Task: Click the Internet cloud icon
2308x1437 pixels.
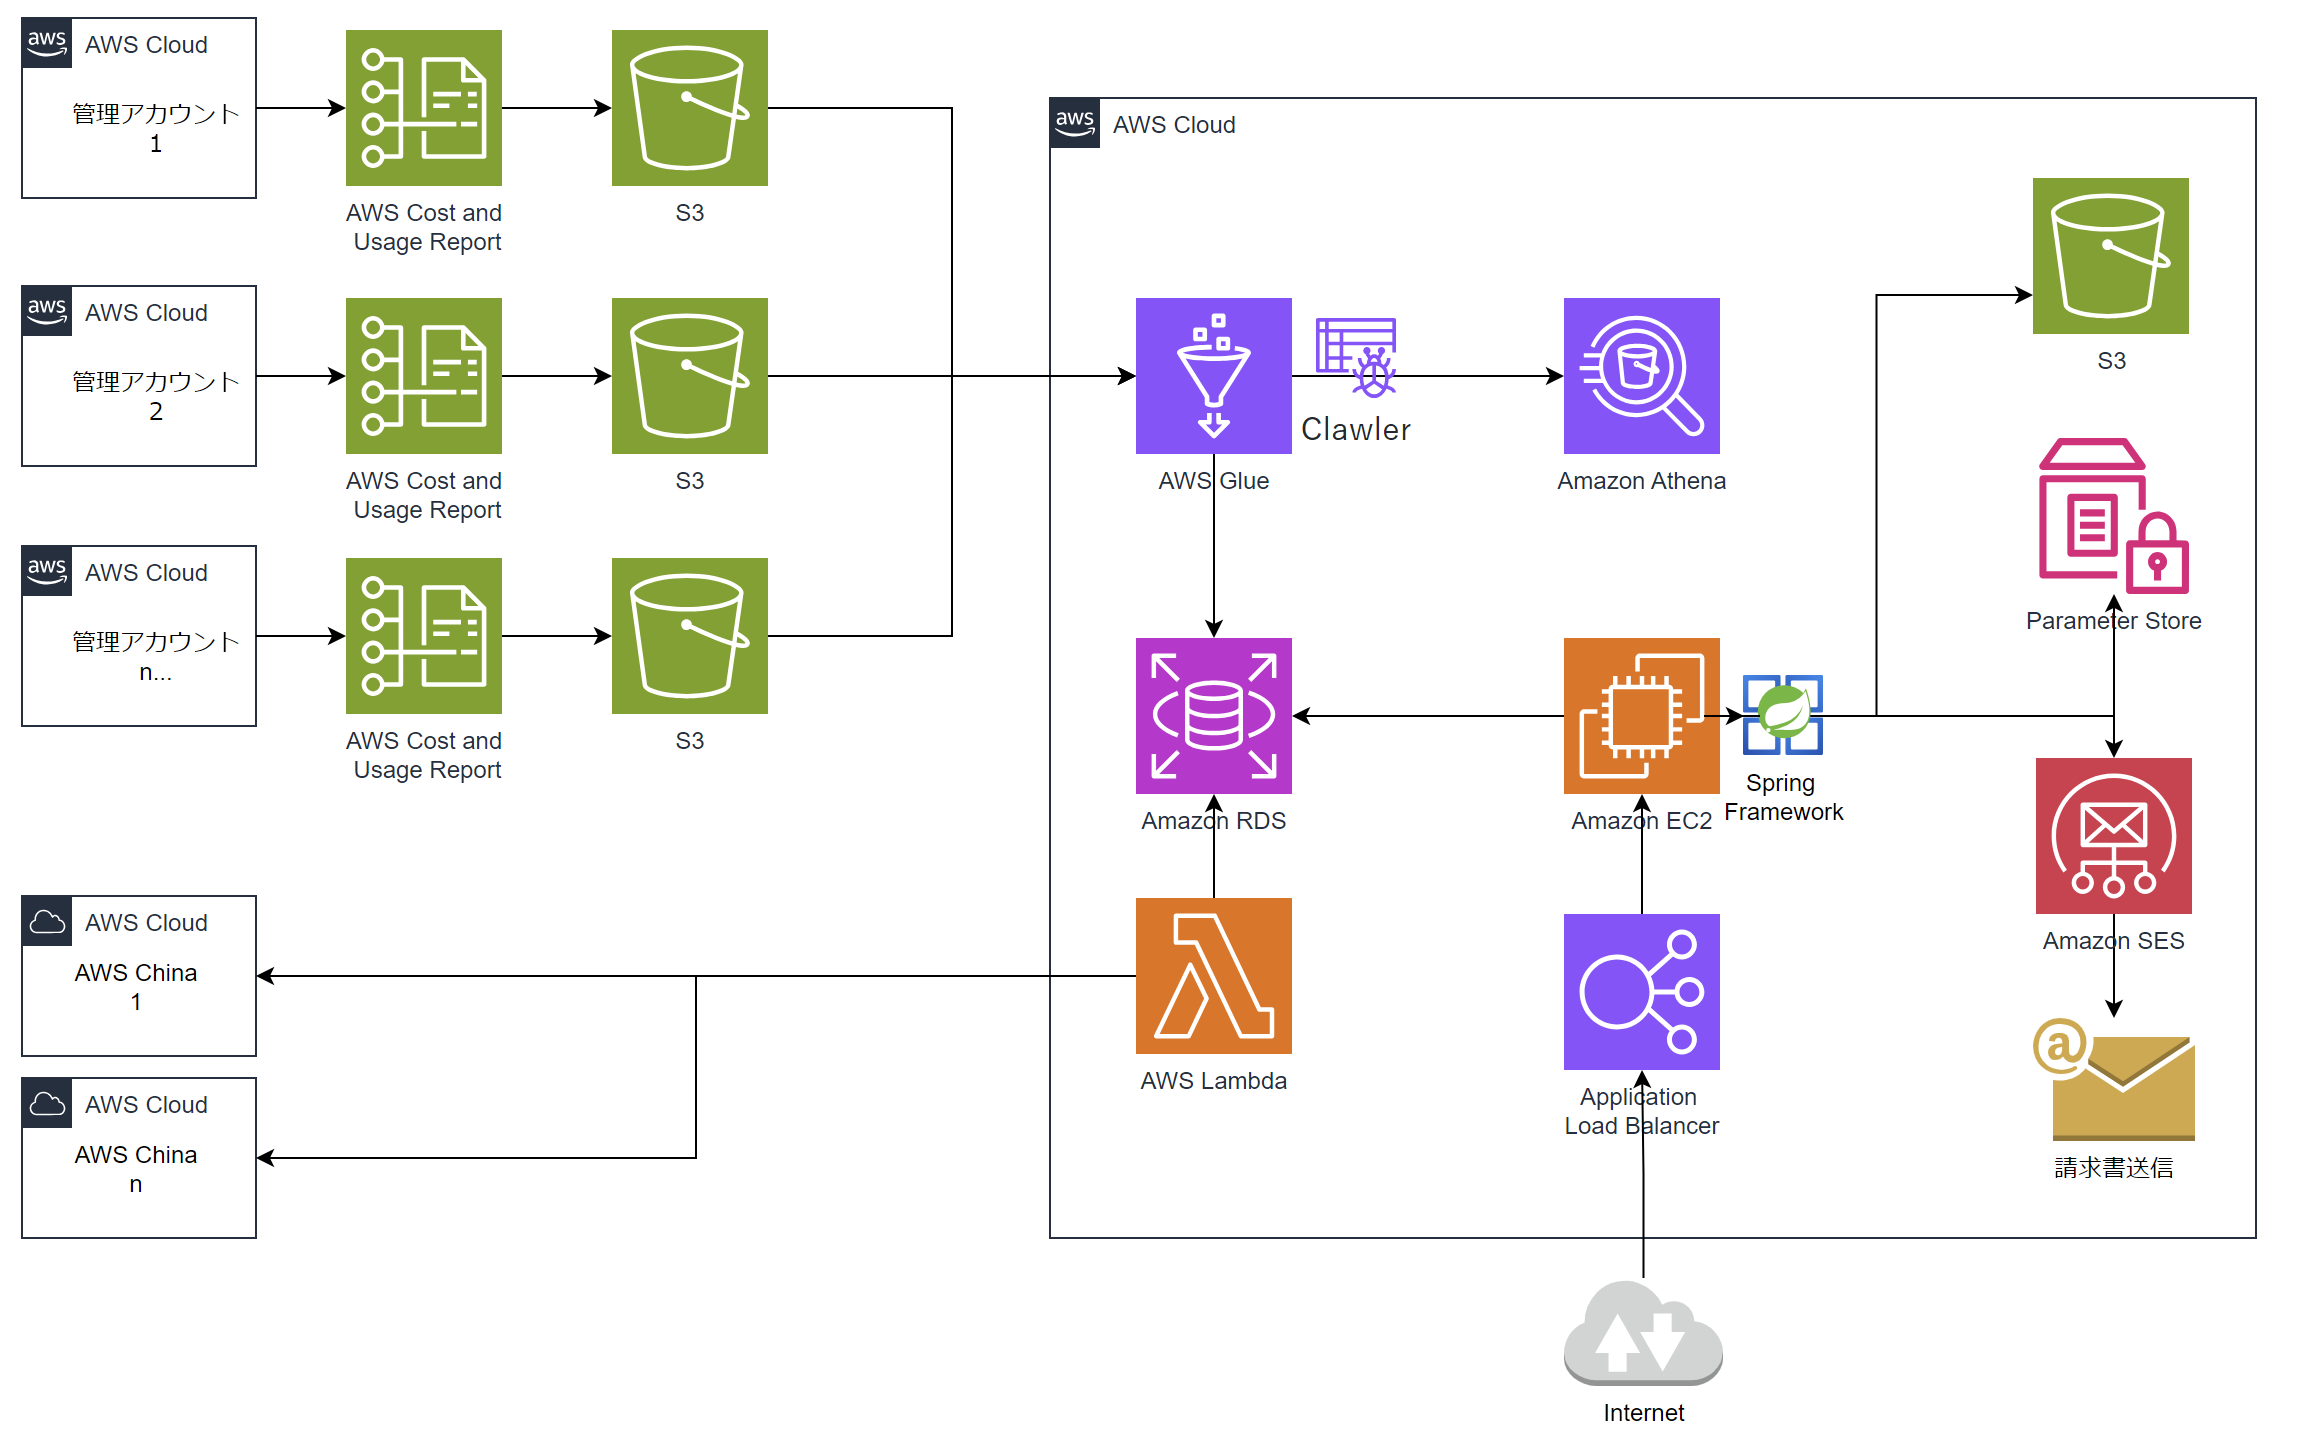Action: [1643, 1333]
